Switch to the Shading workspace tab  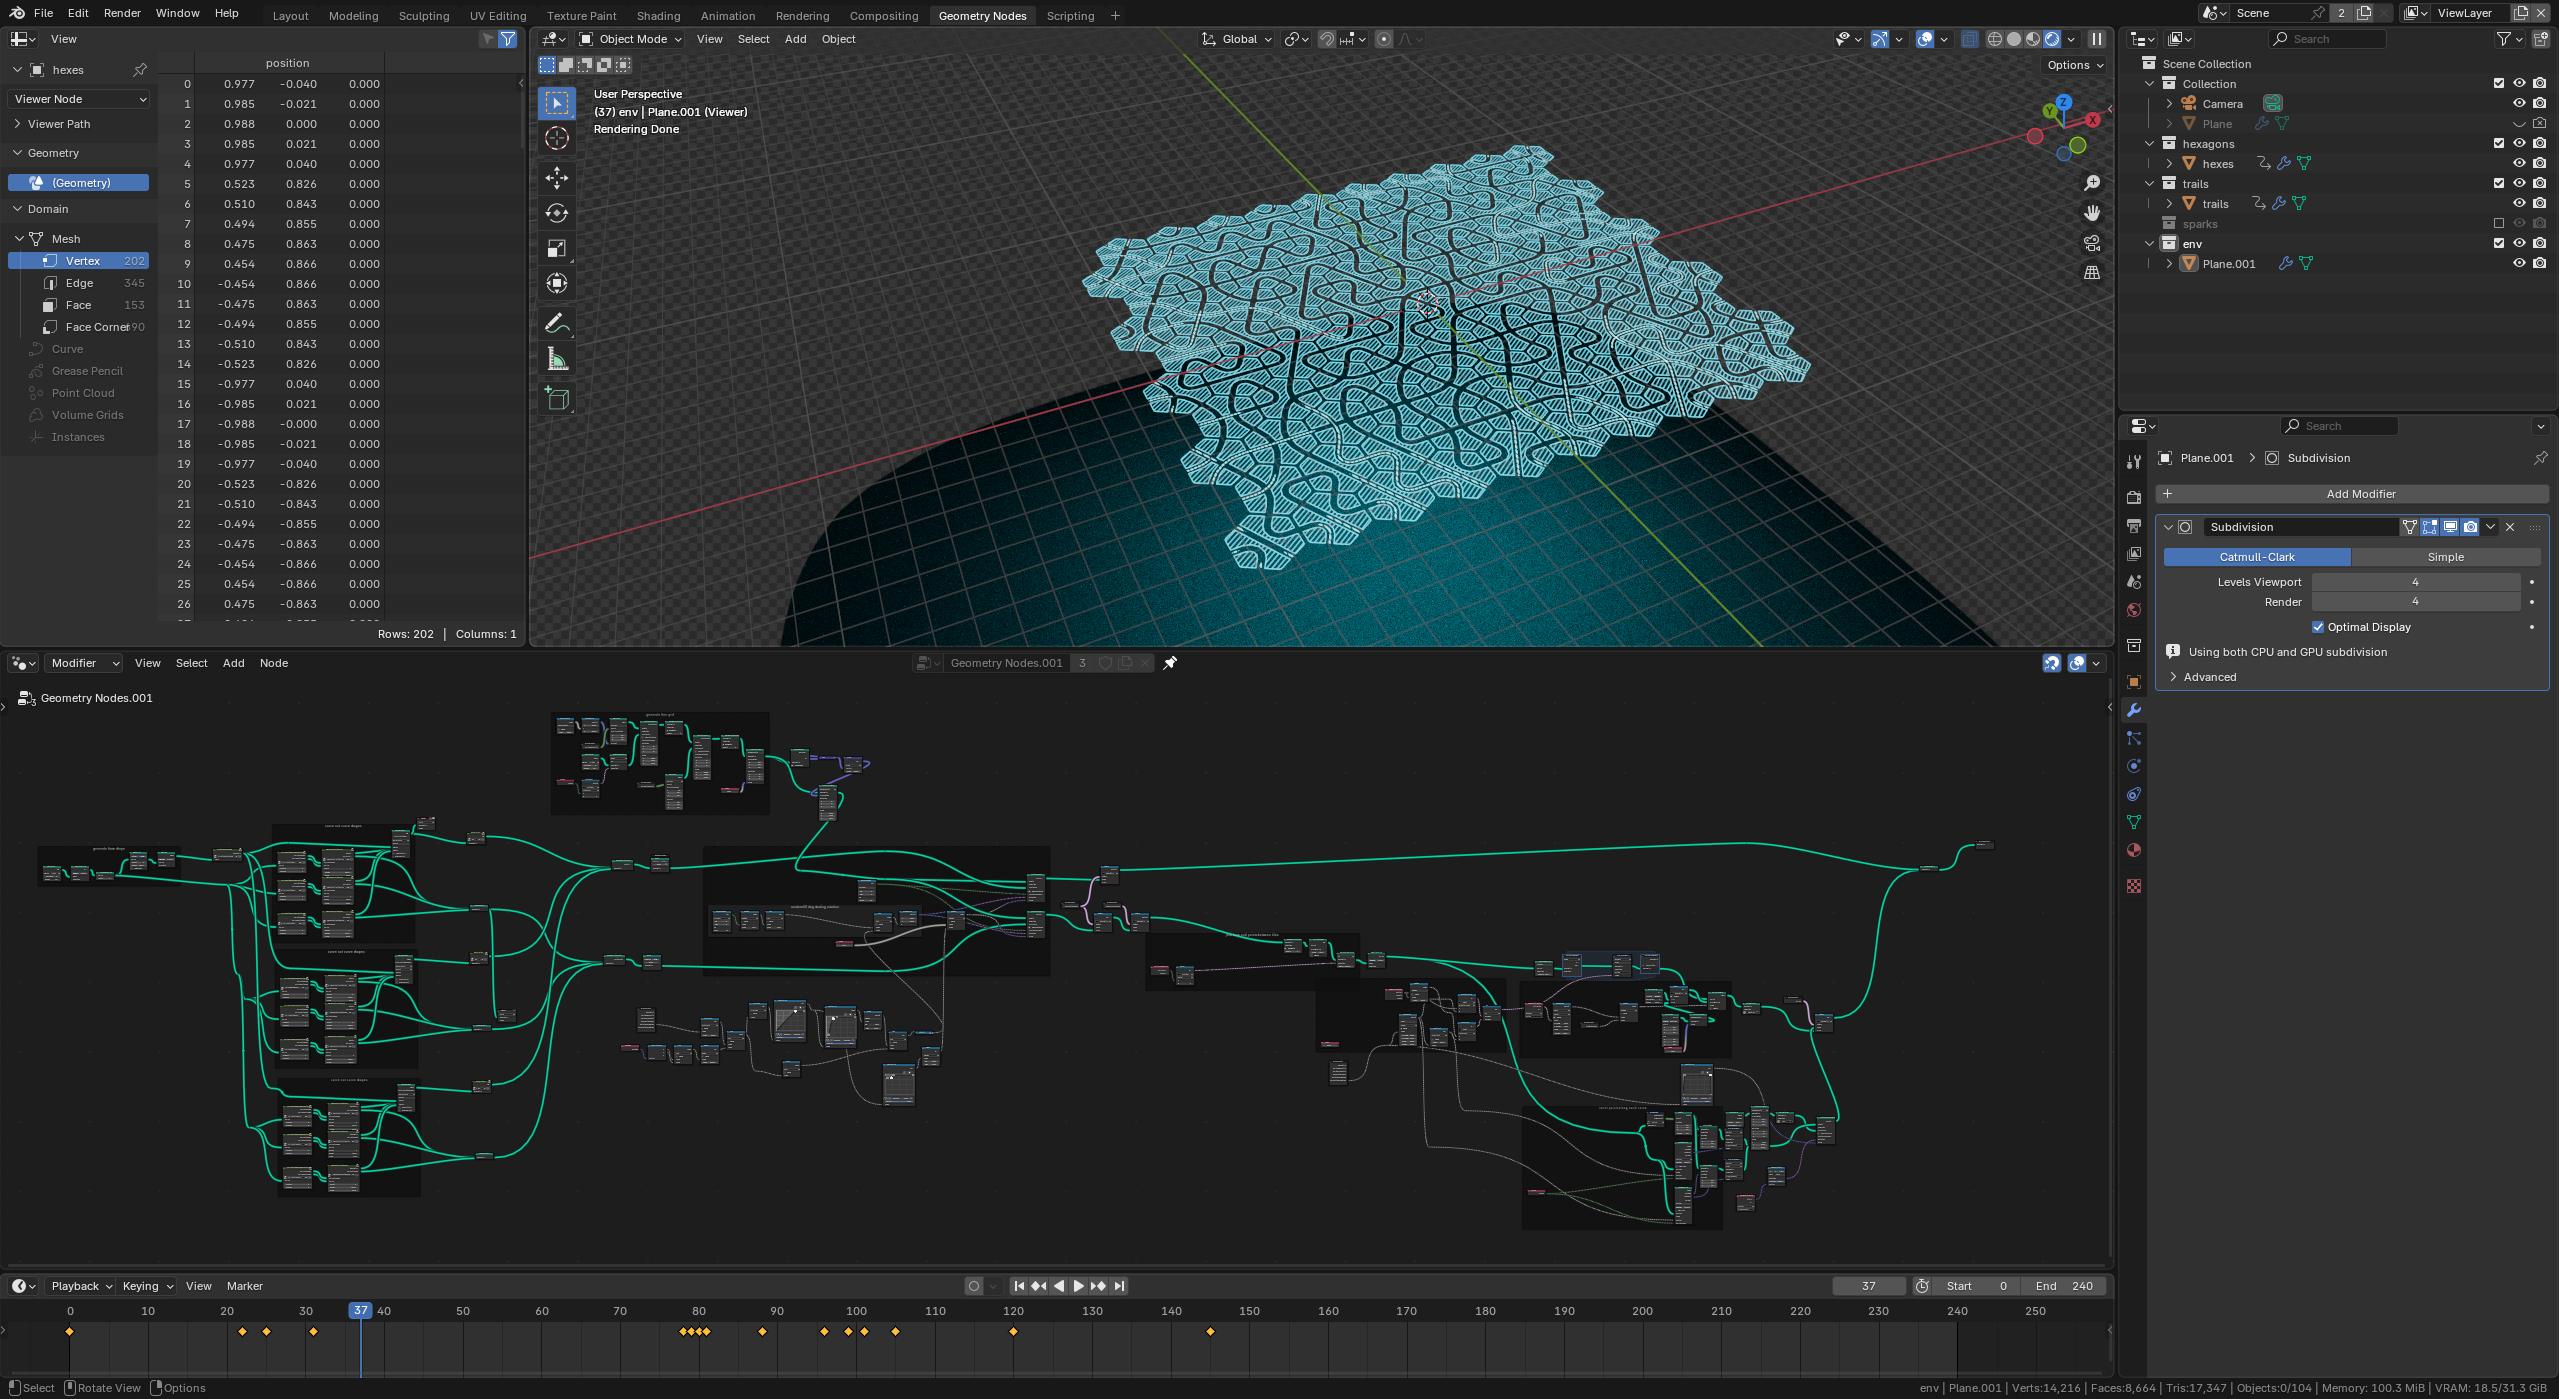coord(657,15)
